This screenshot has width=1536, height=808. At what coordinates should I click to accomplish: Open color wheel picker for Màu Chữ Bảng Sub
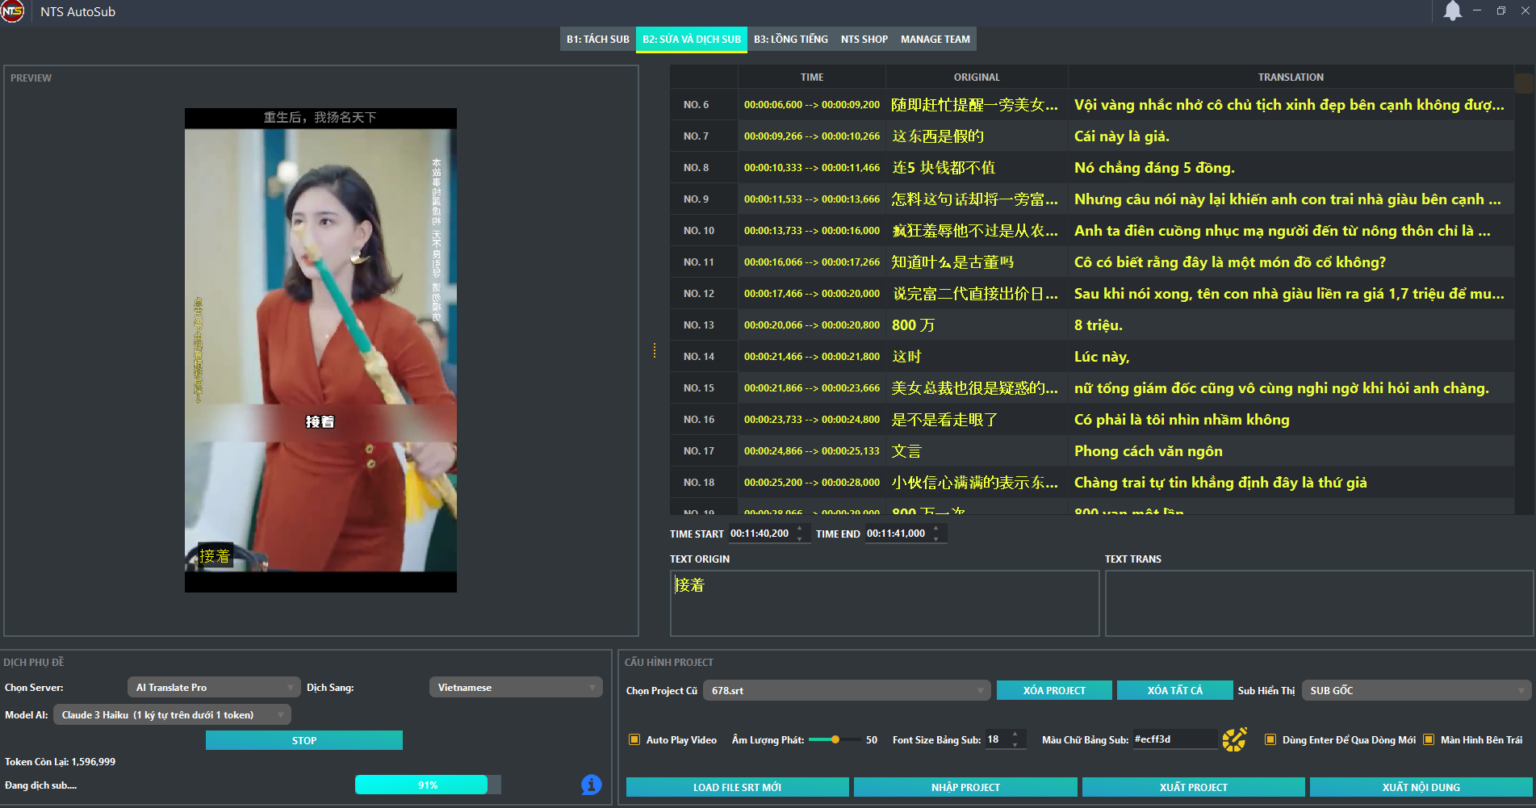coord(1234,738)
